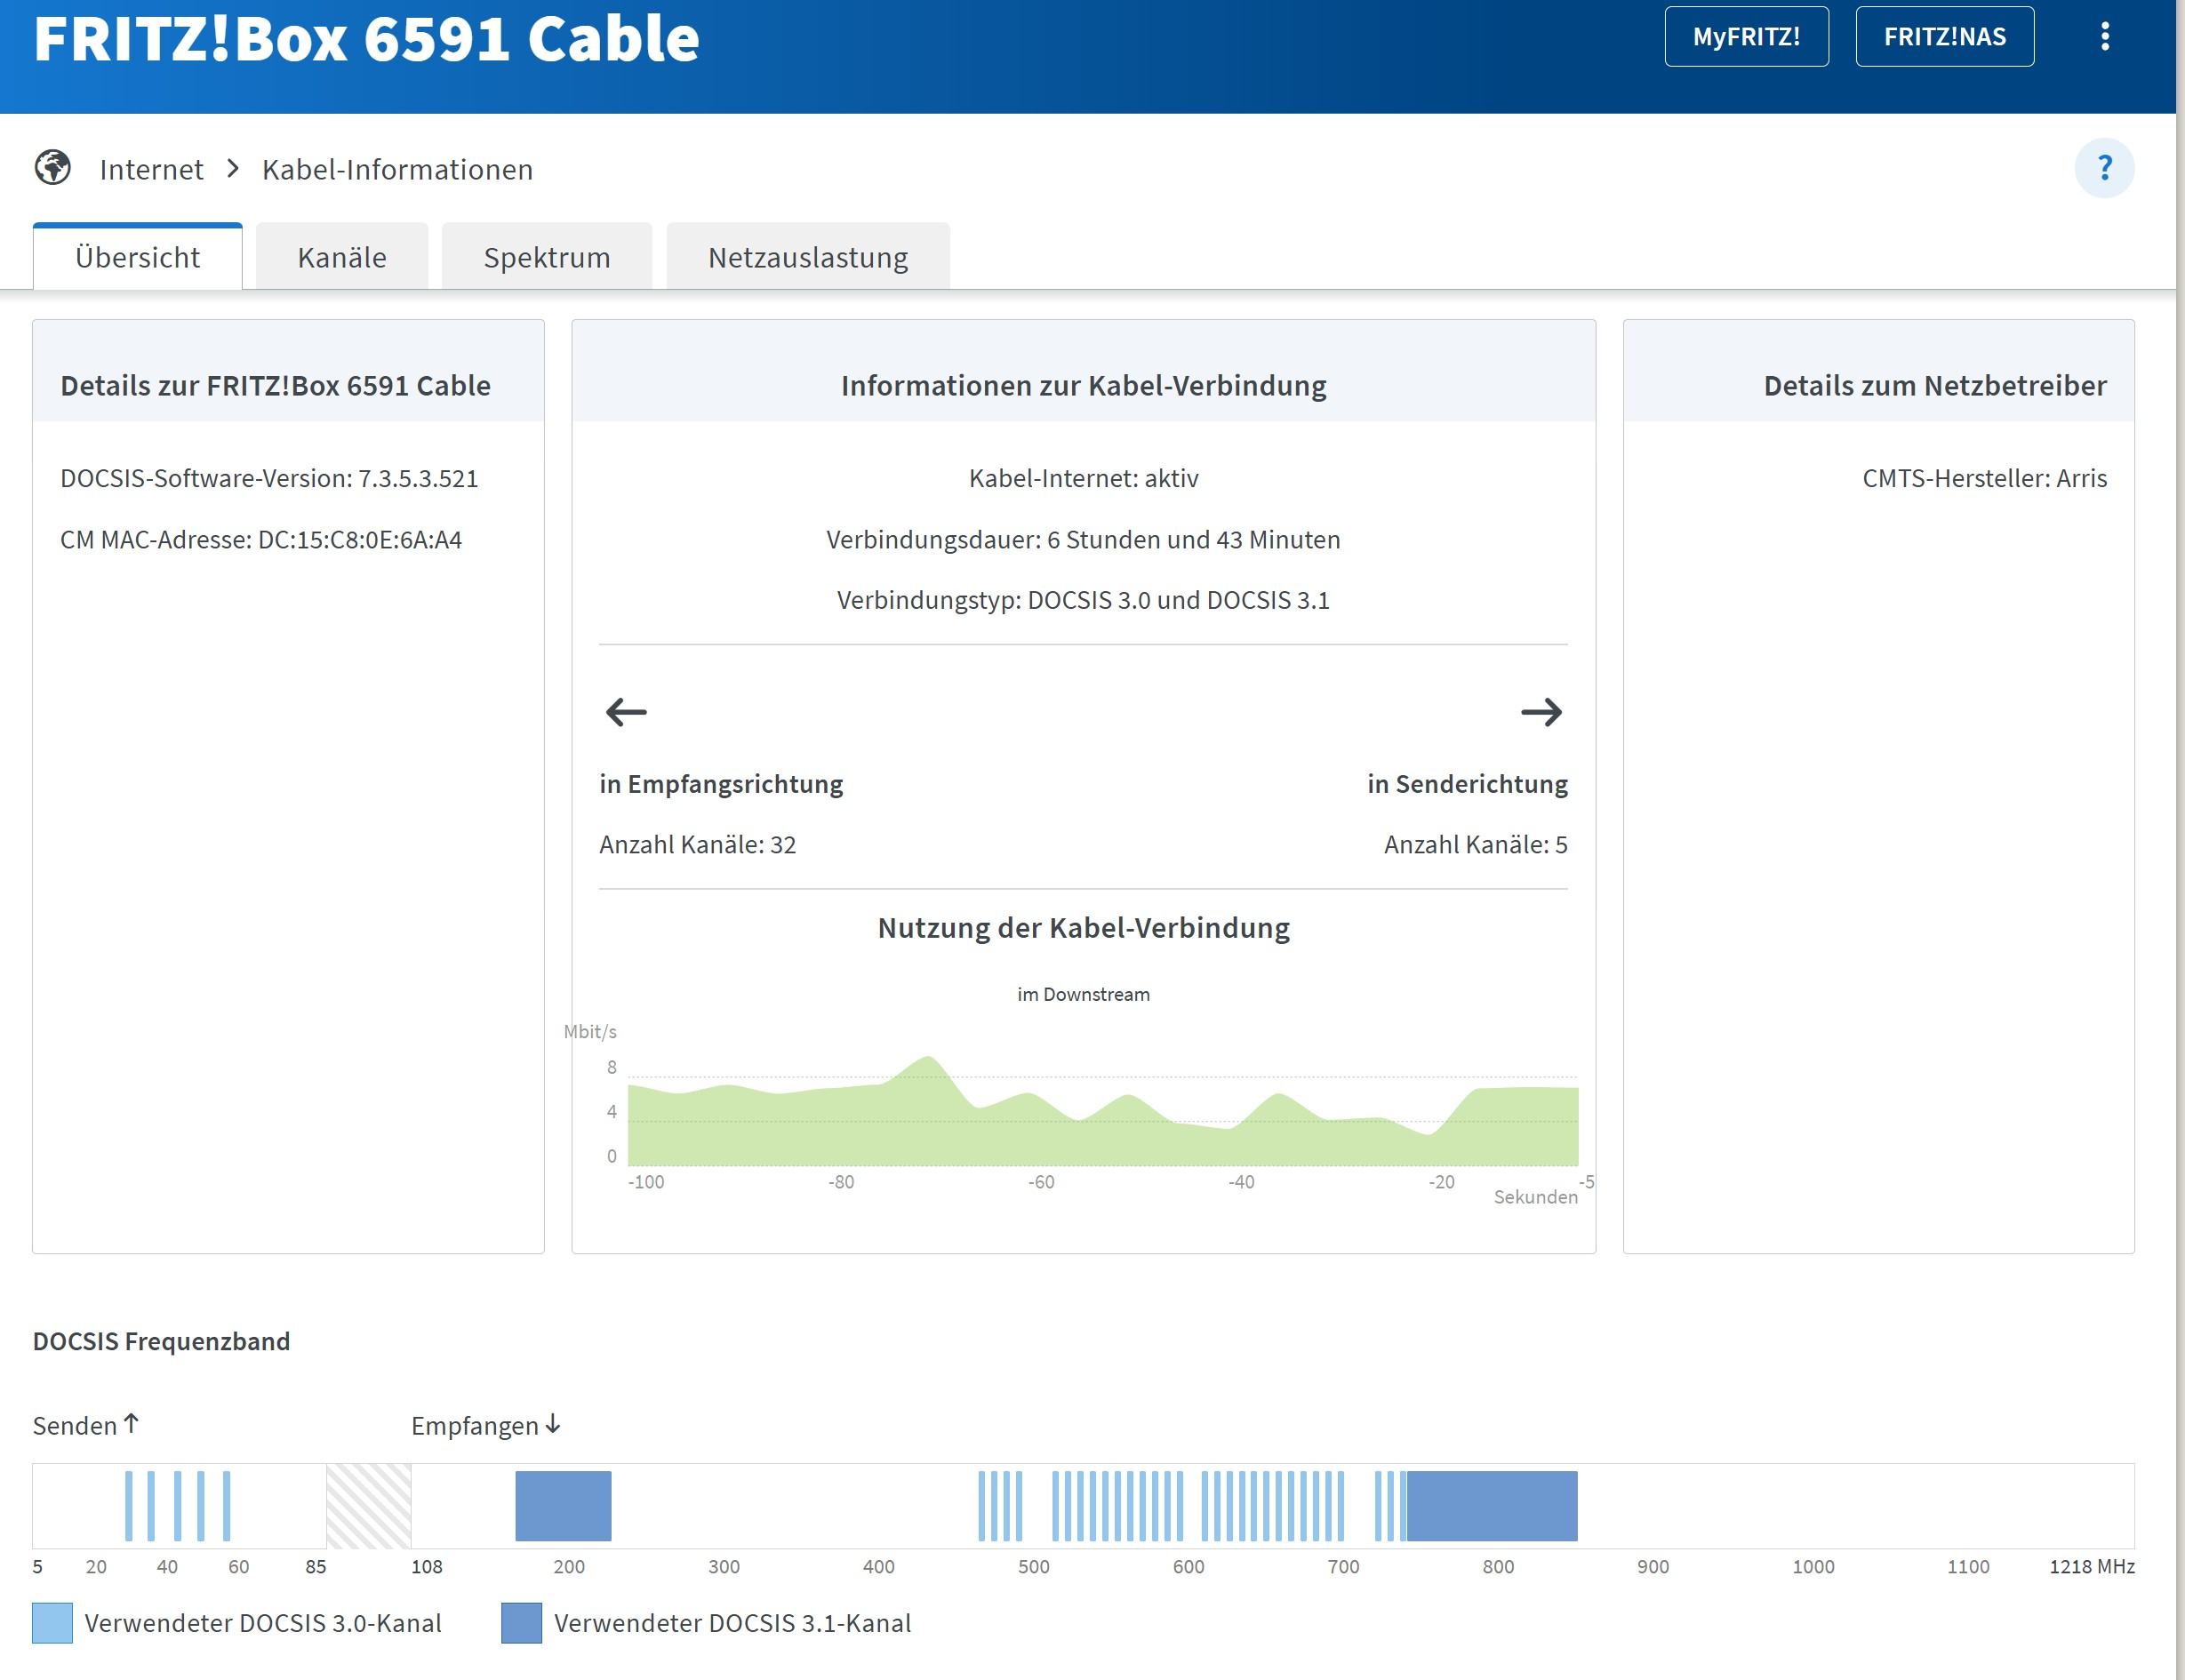2185x1680 pixels.
Task: Open the Spektrum tab
Action: coord(547,258)
